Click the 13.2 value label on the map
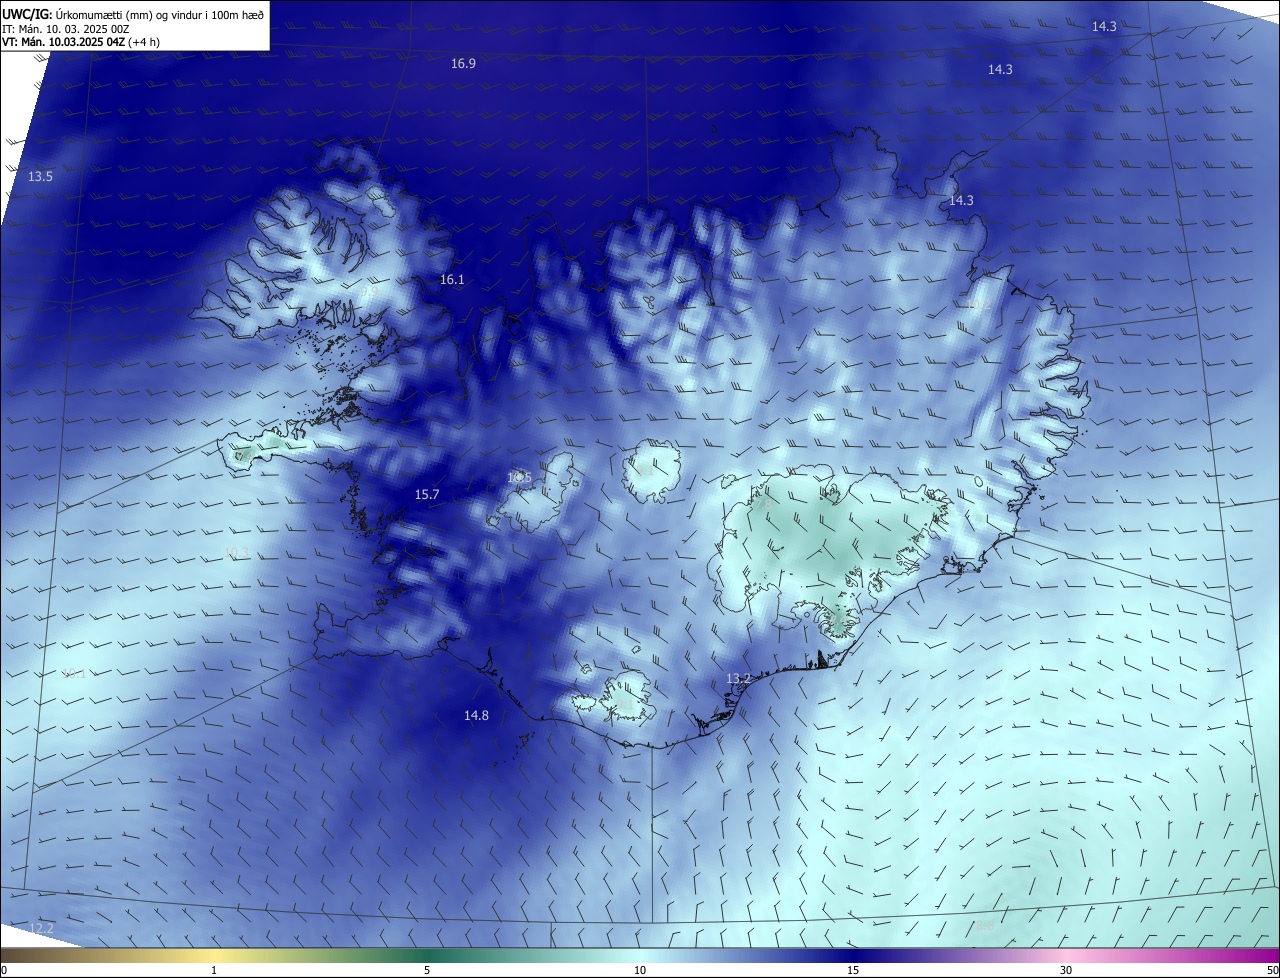The image size is (1280, 978). coord(738,678)
